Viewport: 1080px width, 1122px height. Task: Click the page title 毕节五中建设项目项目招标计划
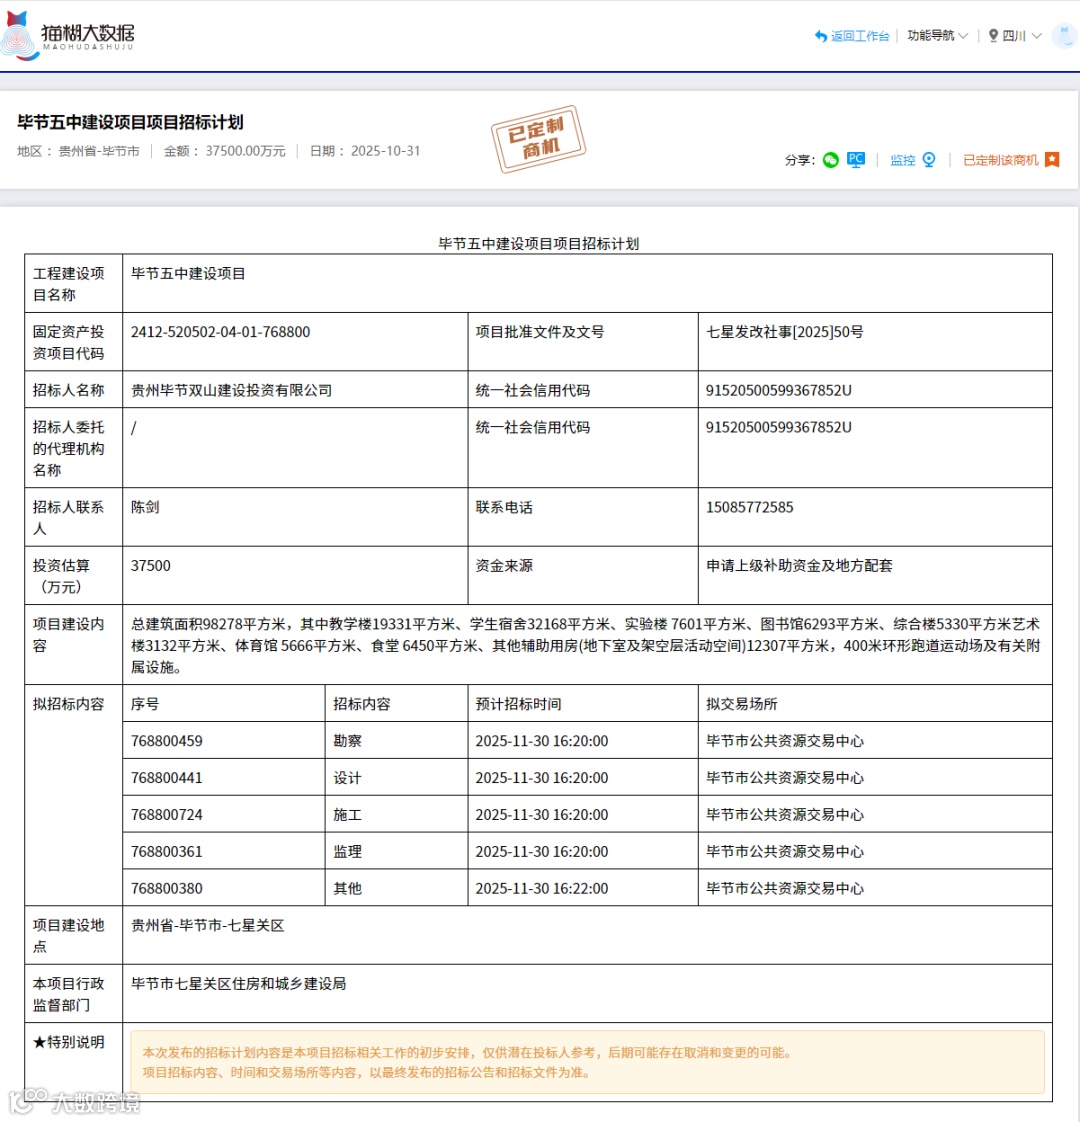point(130,122)
